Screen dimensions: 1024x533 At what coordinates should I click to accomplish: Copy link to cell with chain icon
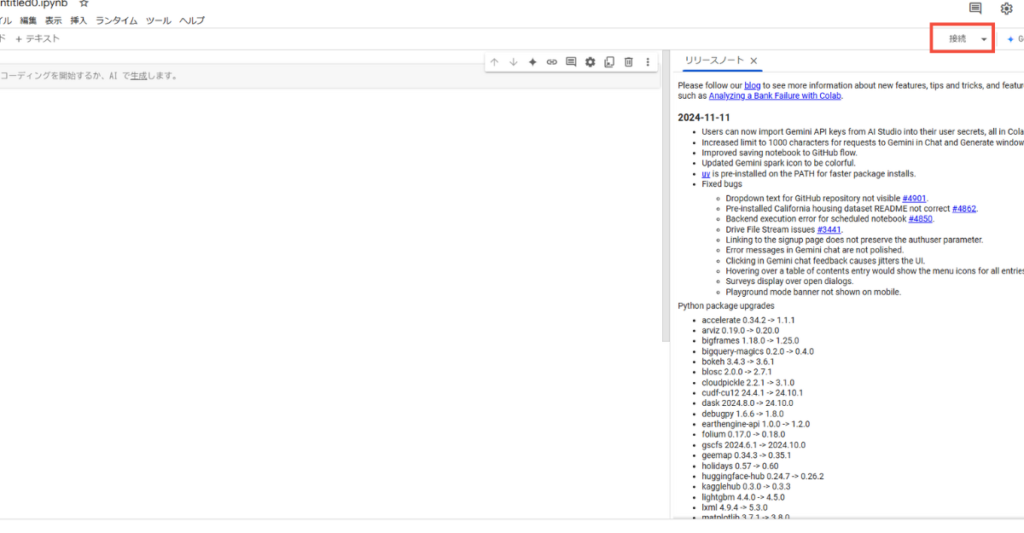point(551,62)
